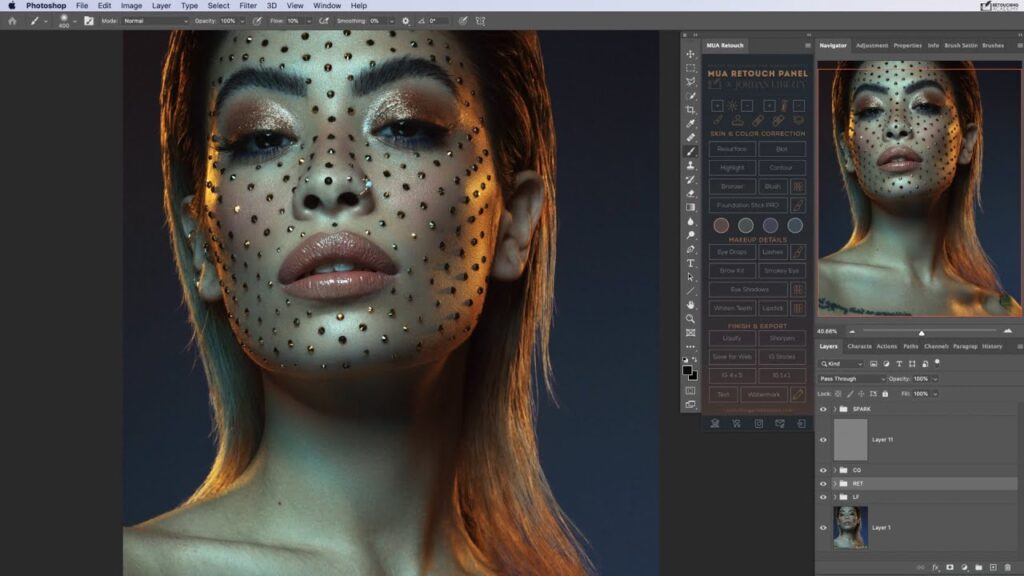Hide Layer 1 visibility eye
The image size is (1024, 576).
823,528
